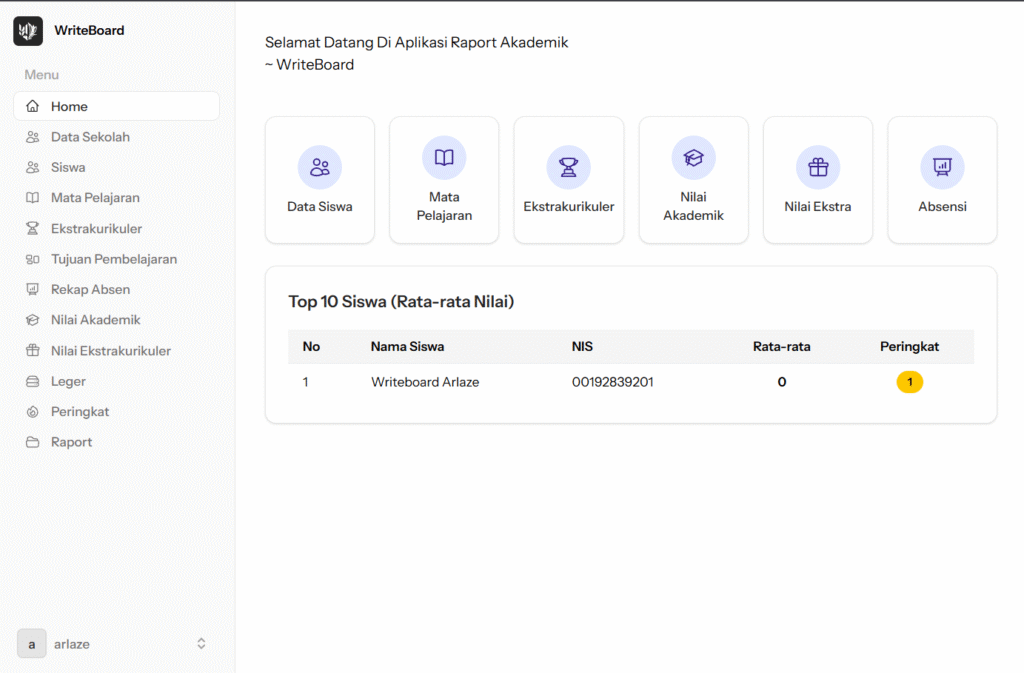Screen dimensions: 1024x673
Task: Expand the arlaze user account menu chevron
Action: click(201, 644)
